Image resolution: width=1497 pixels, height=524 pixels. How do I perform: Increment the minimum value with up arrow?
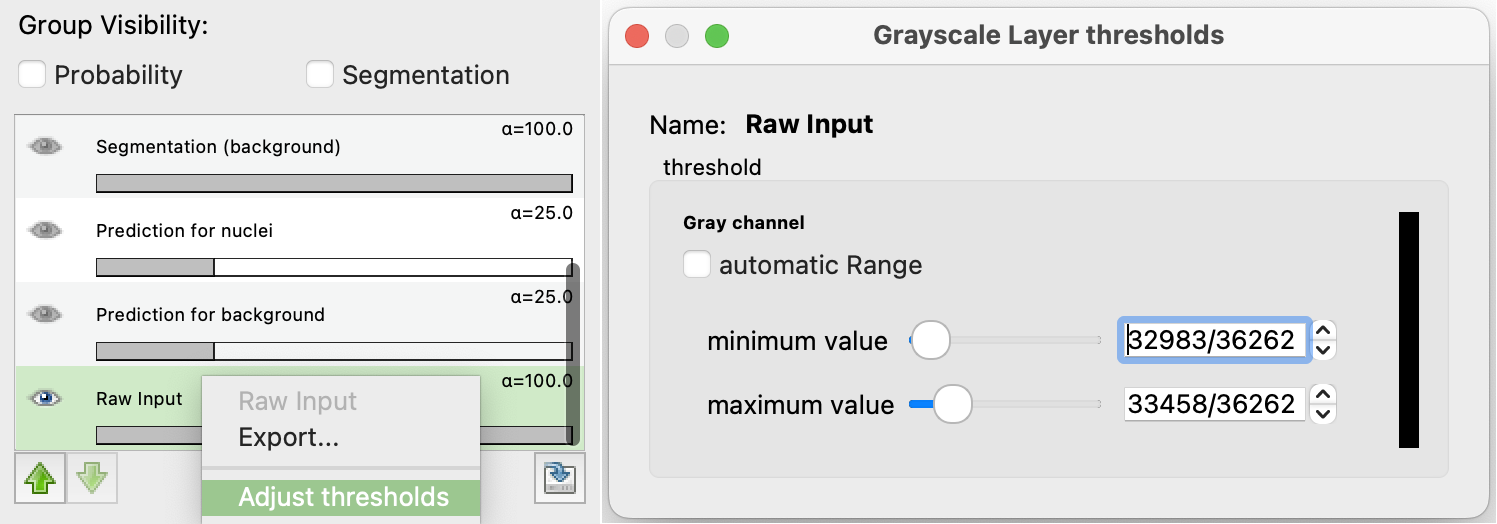(x=1323, y=331)
